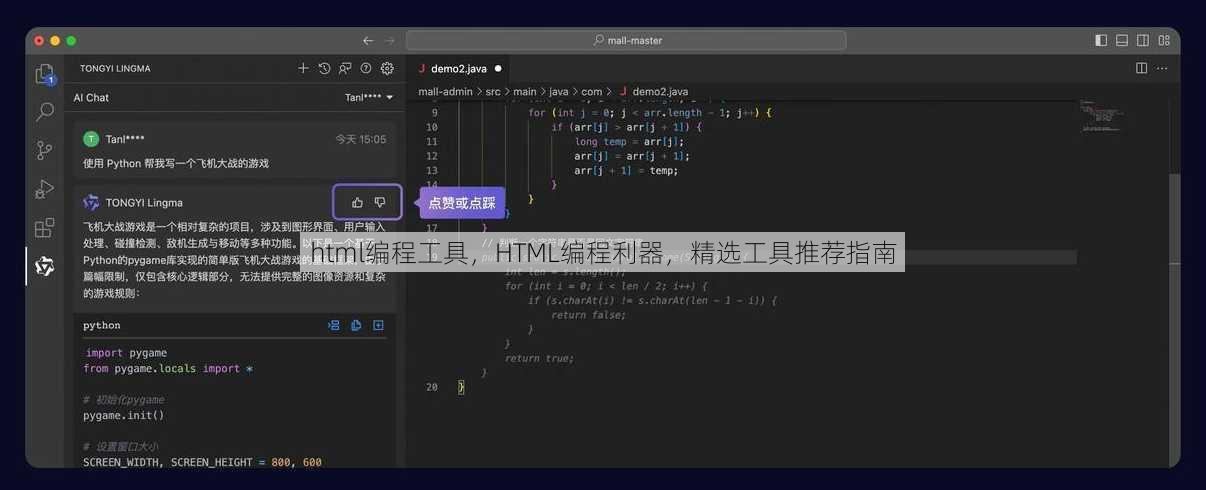Click the 今天 15:05 timestamp
Image resolution: width=1206 pixels, height=490 pixels.
(360, 139)
